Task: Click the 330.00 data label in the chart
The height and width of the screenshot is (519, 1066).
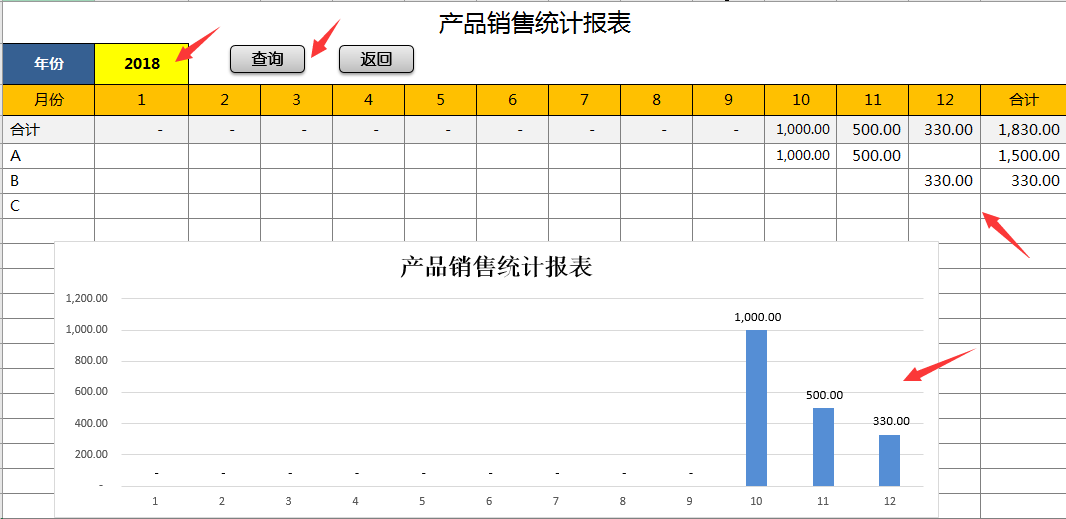Action: [891, 422]
